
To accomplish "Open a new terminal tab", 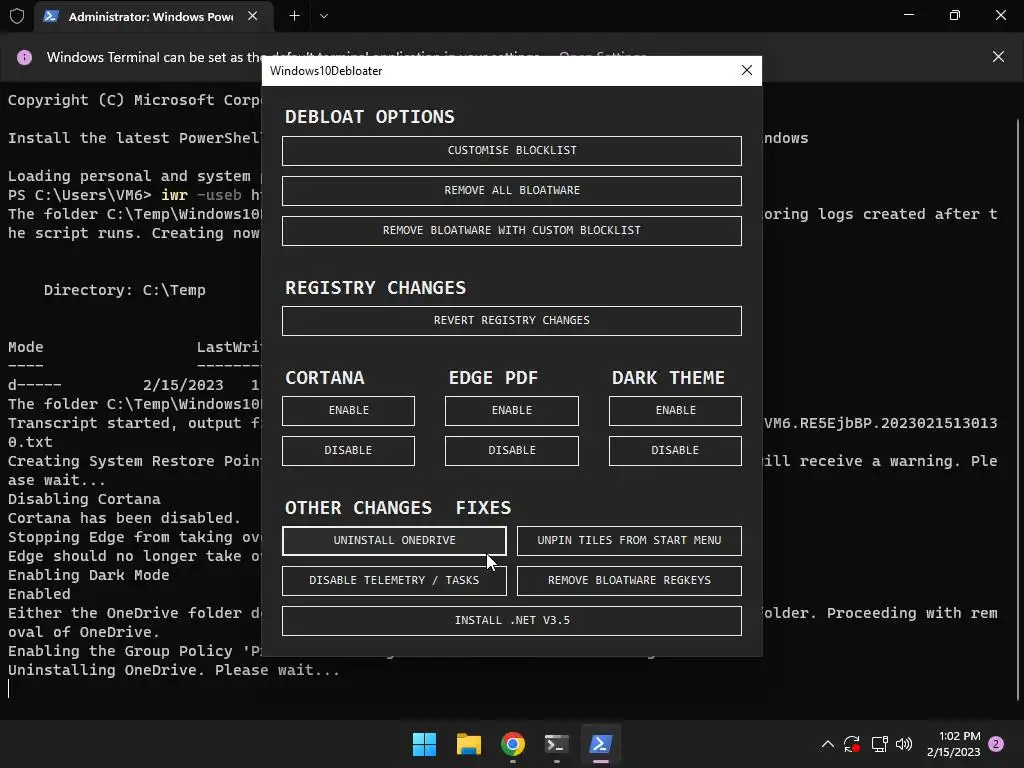I will point(295,16).
